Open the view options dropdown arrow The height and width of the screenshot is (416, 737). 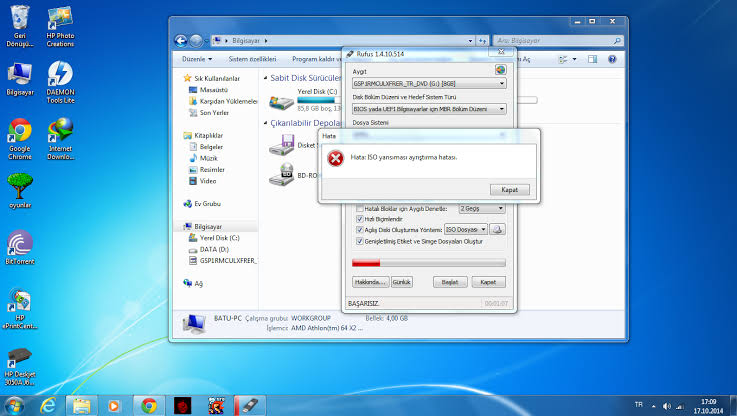tap(574, 59)
